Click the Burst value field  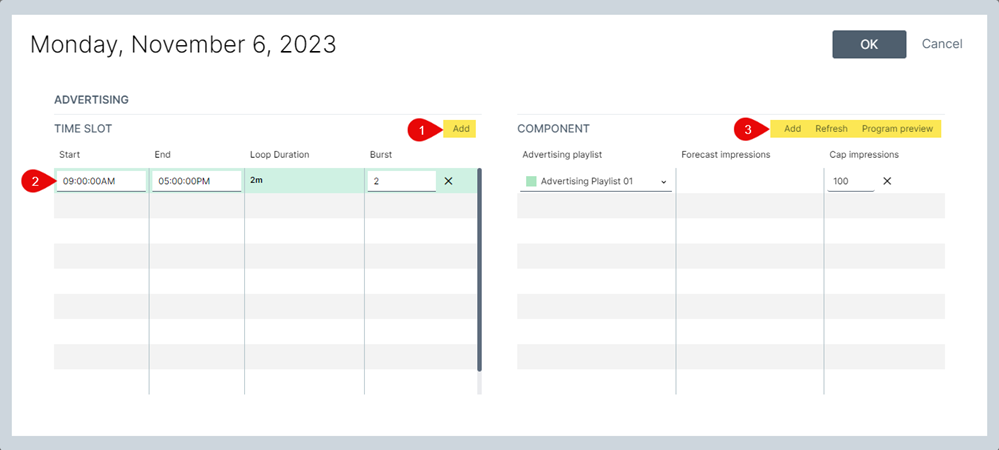tap(400, 181)
